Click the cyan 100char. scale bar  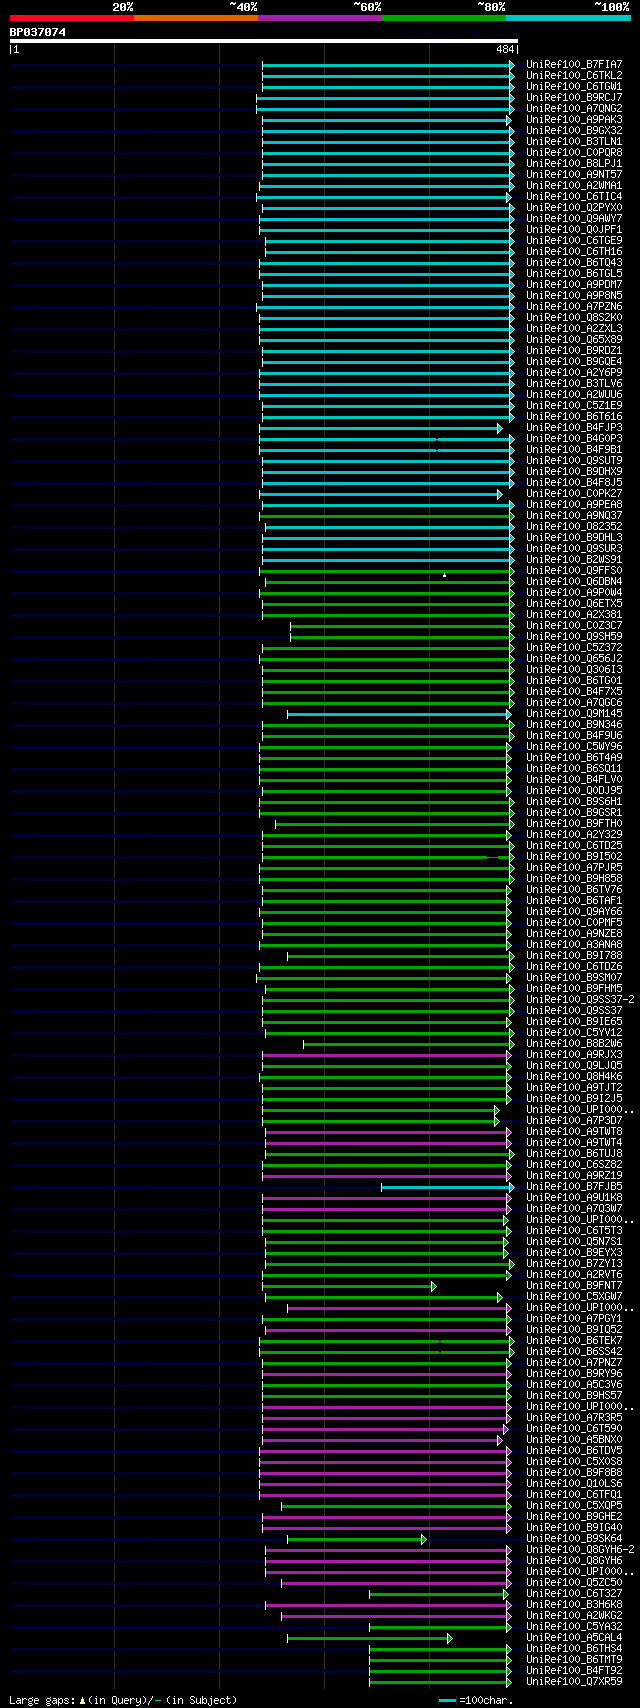click(447, 1700)
